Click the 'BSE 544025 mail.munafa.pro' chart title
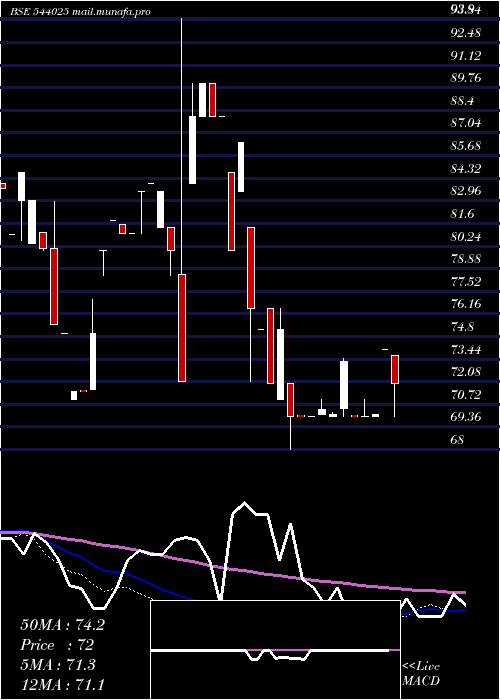Viewport: 500px width, 700px height. (81, 12)
